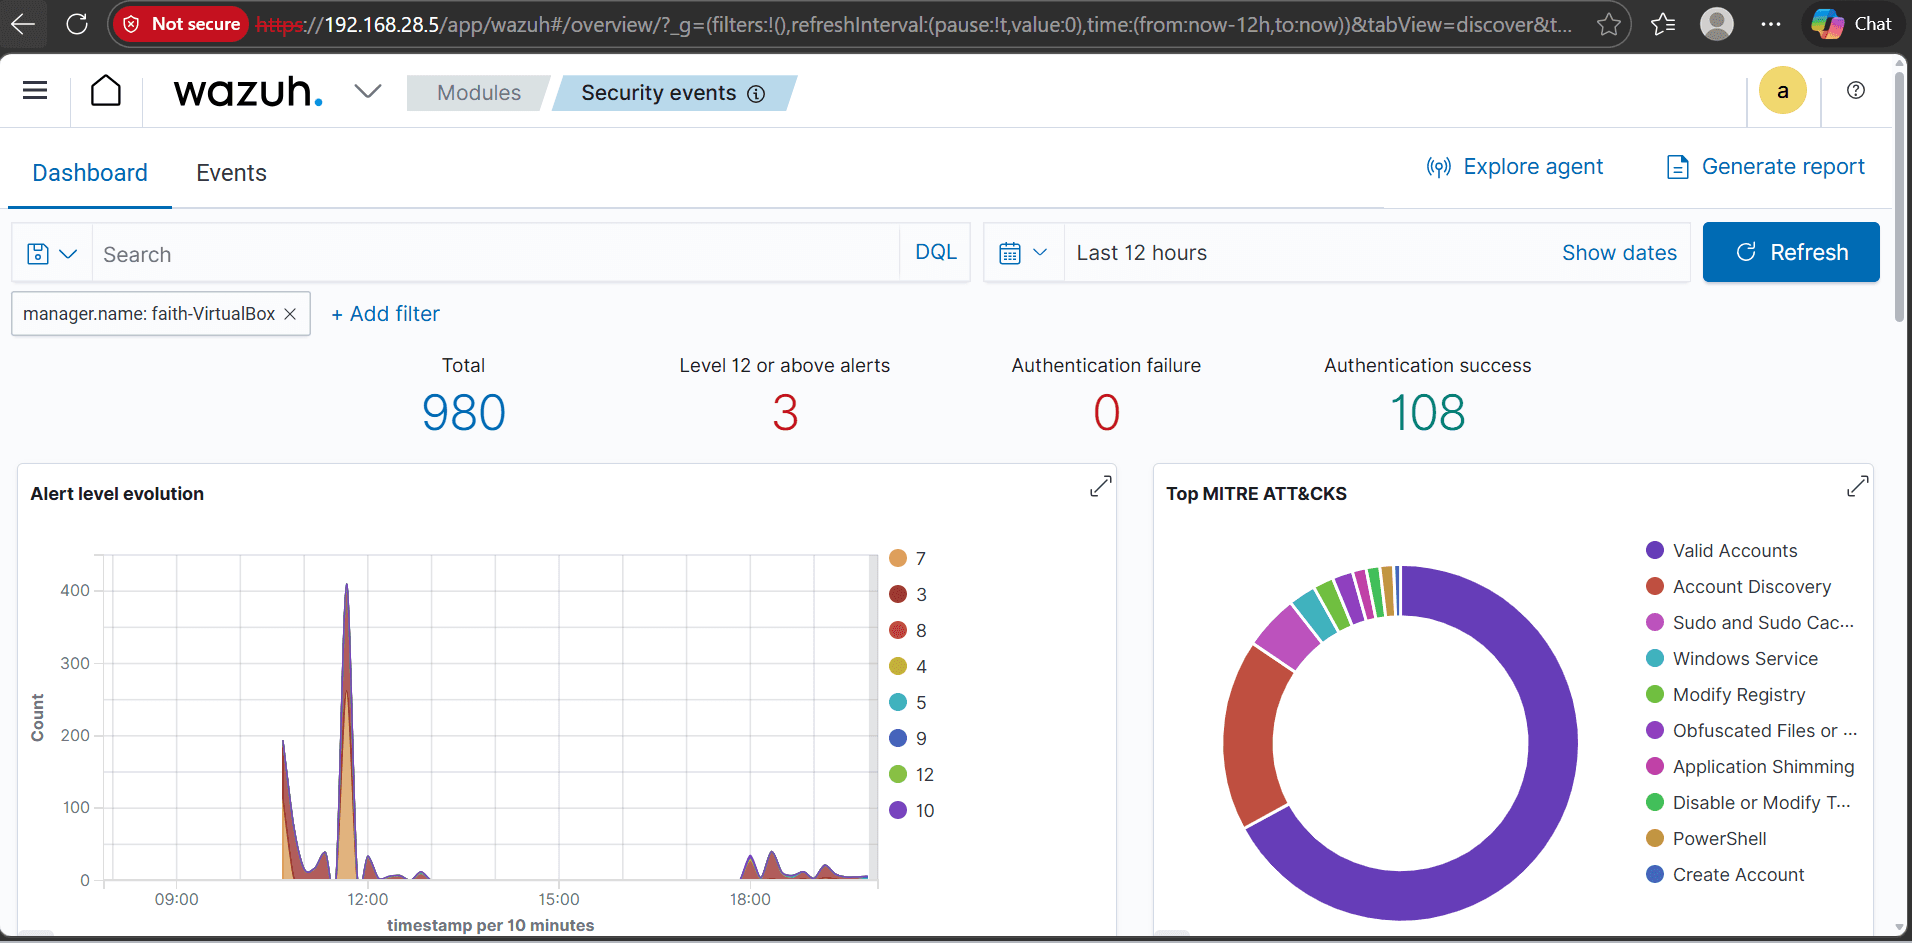Click Explore agent
The height and width of the screenshot is (943, 1912).
[x=1514, y=167]
